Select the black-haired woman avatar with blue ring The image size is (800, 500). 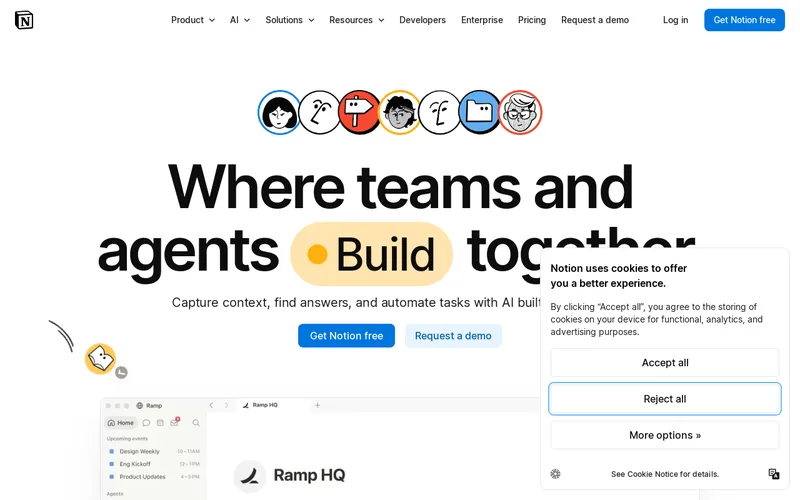pyautogui.click(x=279, y=112)
